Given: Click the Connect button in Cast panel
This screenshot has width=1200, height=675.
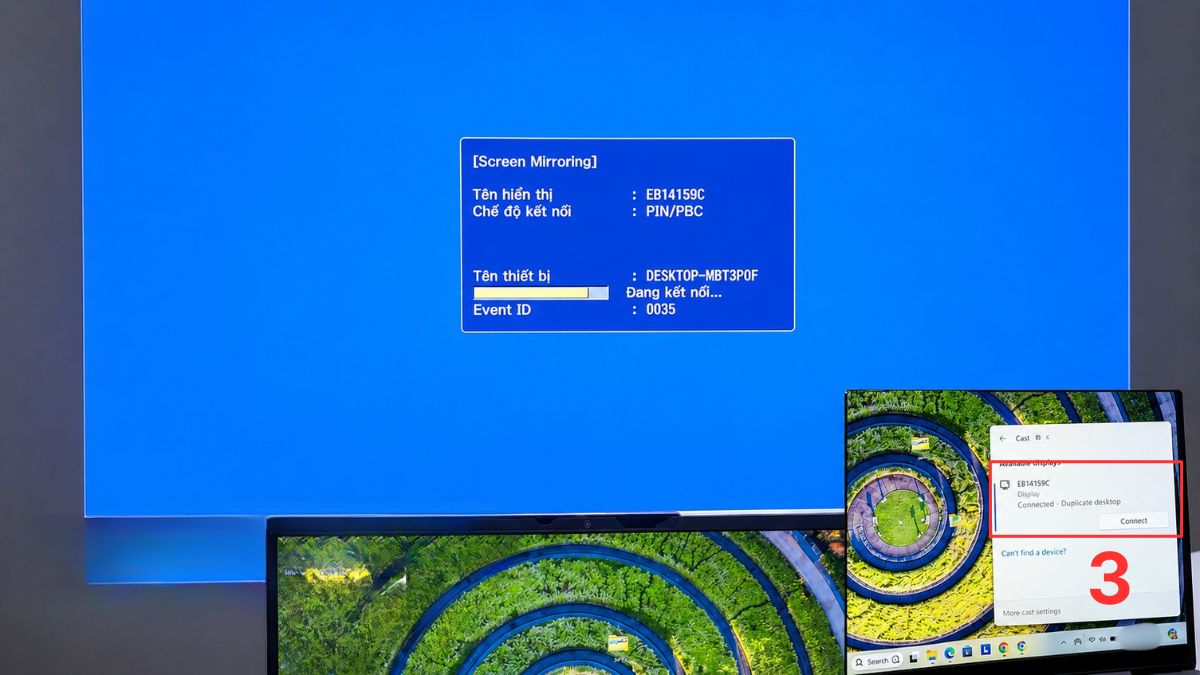Looking at the screenshot, I should [x=1133, y=521].
